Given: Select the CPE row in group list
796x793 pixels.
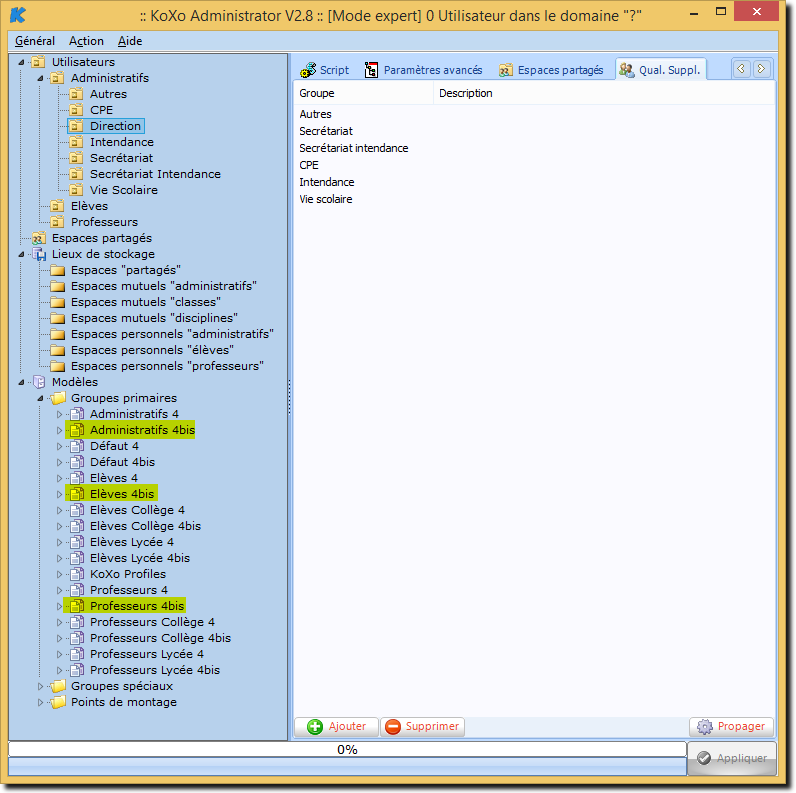Looking at the screenshot, I should pos(309,165).
